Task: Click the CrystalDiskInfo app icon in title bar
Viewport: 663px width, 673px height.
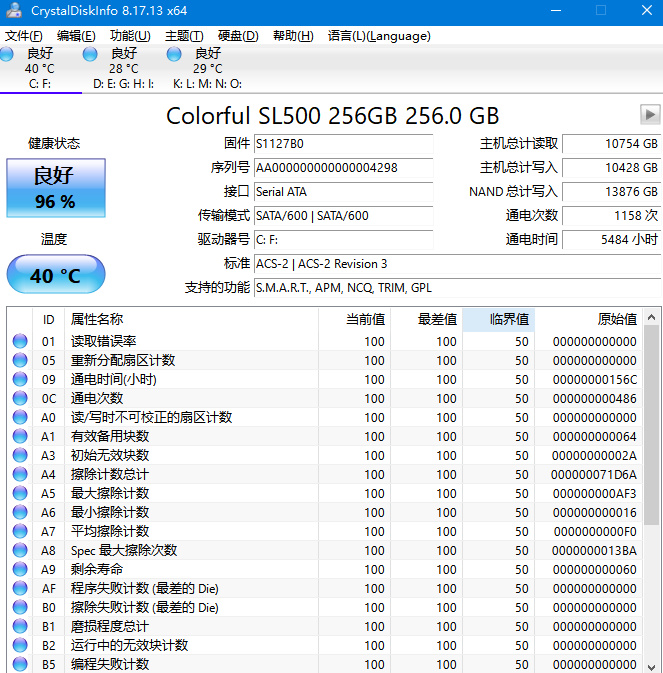Action: 13,10
